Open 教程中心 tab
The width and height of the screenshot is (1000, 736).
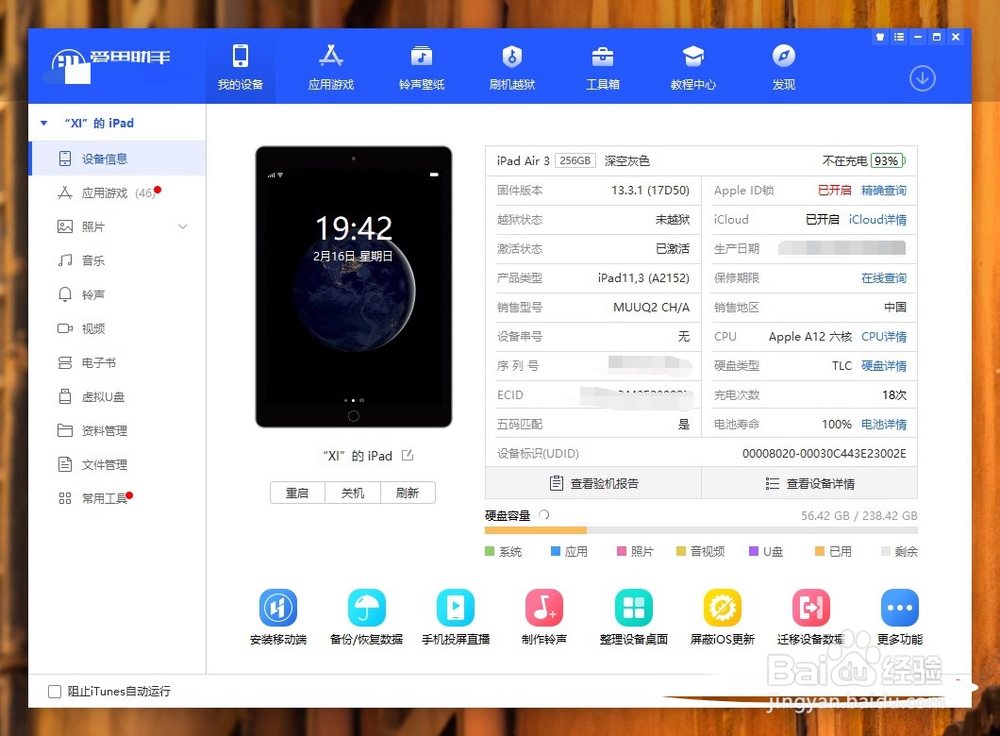(x=693, y=66)
